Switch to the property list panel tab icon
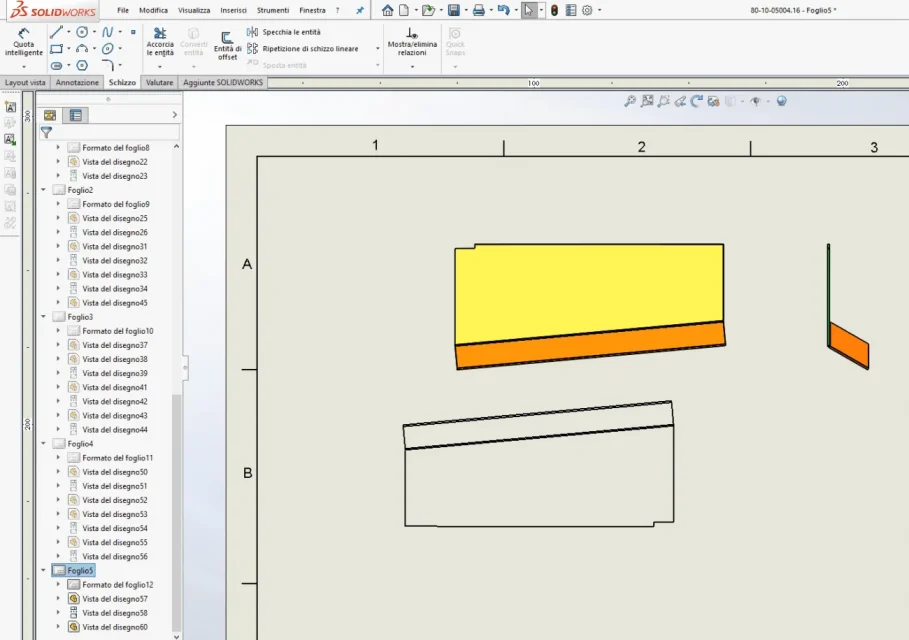This screenshot has width=909, height=640. point(75,115)
